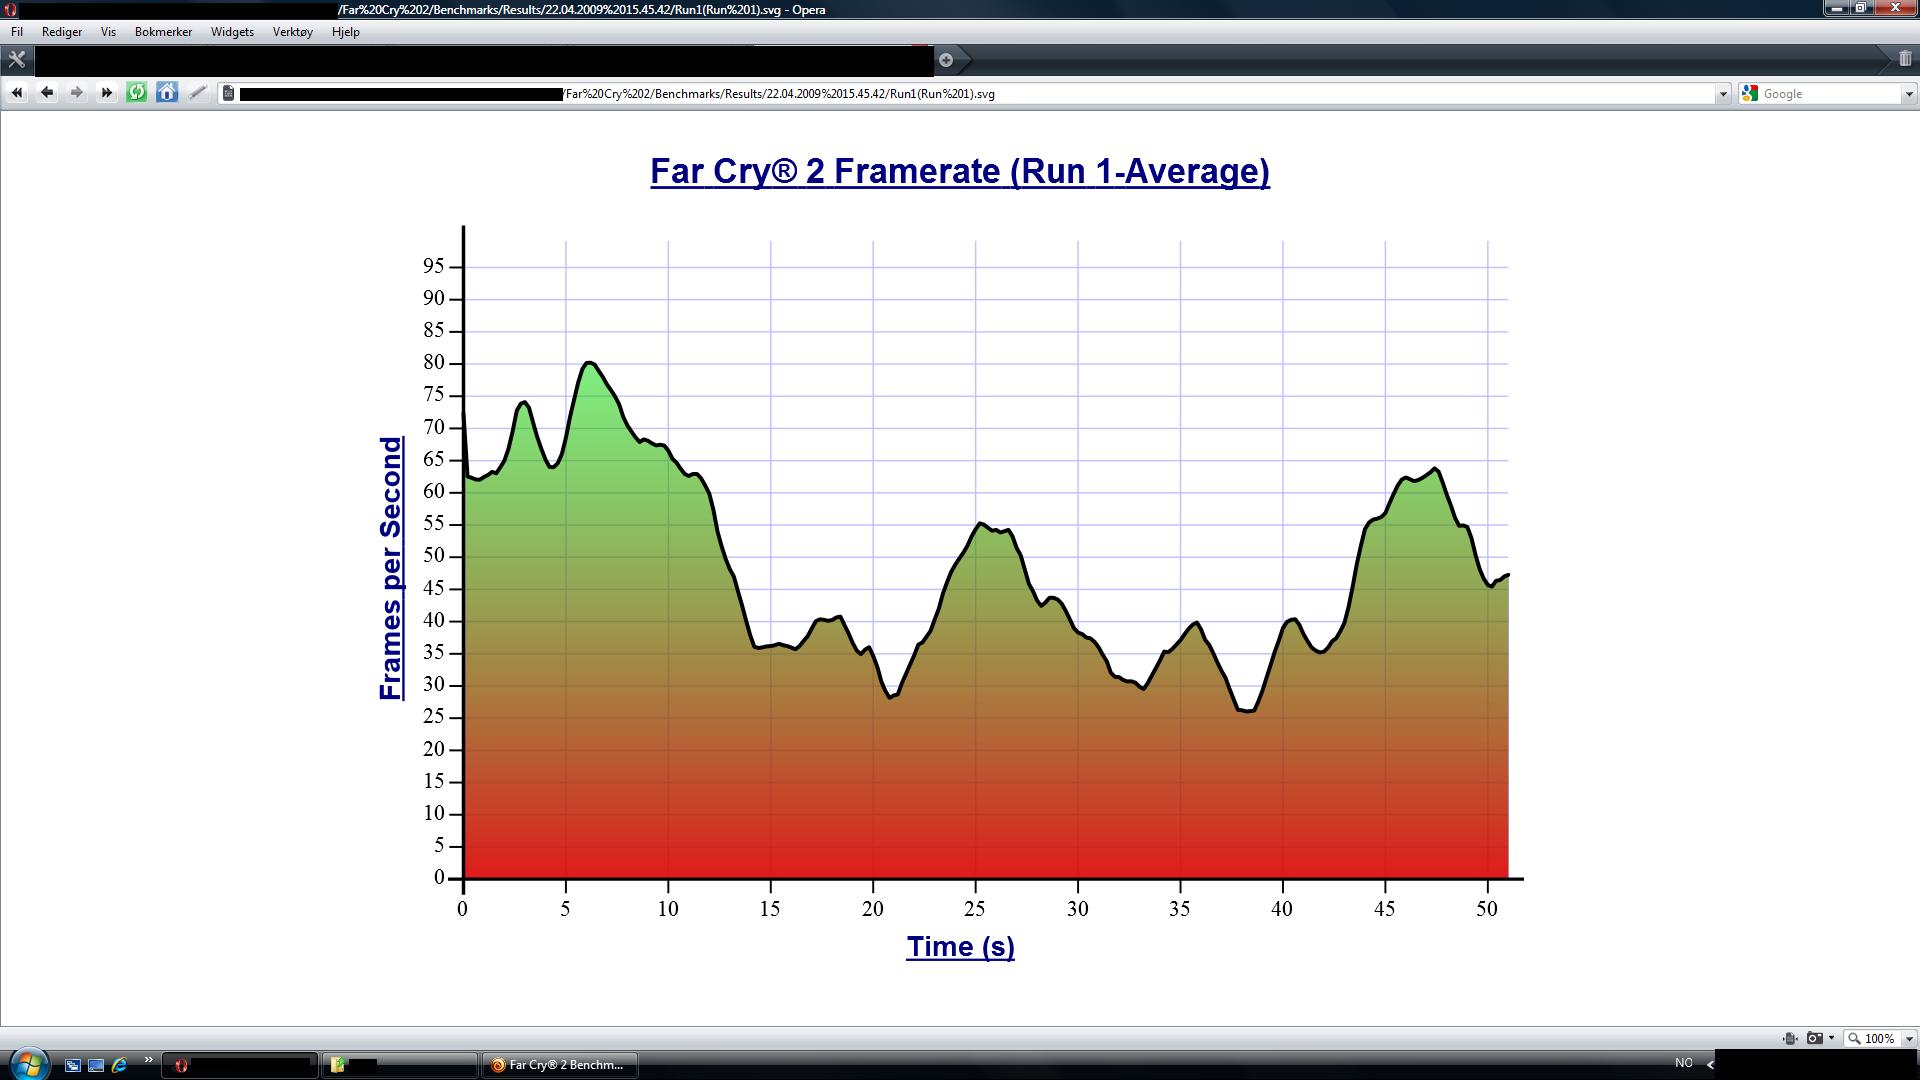
Task: Click the zoom magnifier icon in the status bar
Action: (1854, 1038)
